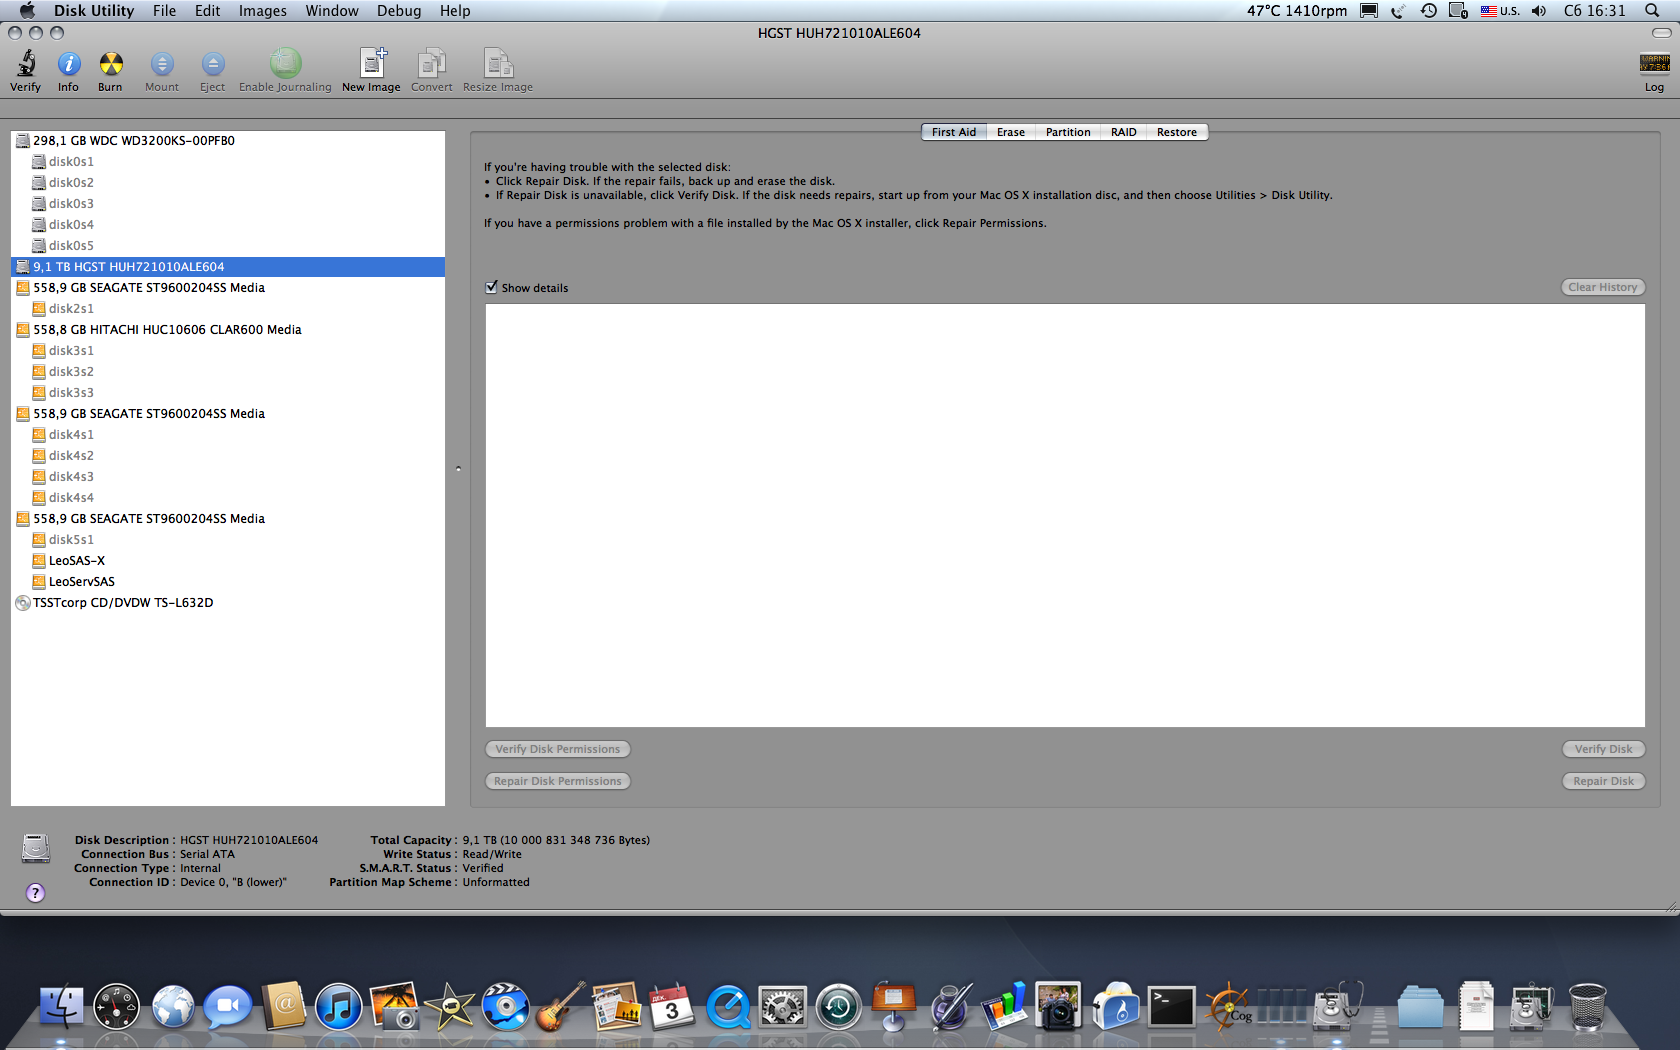The height and width of the screenshot is (1050, 1680).
Task: Select the LeoSAS-X volume
Action: click(x=228, y=561)
